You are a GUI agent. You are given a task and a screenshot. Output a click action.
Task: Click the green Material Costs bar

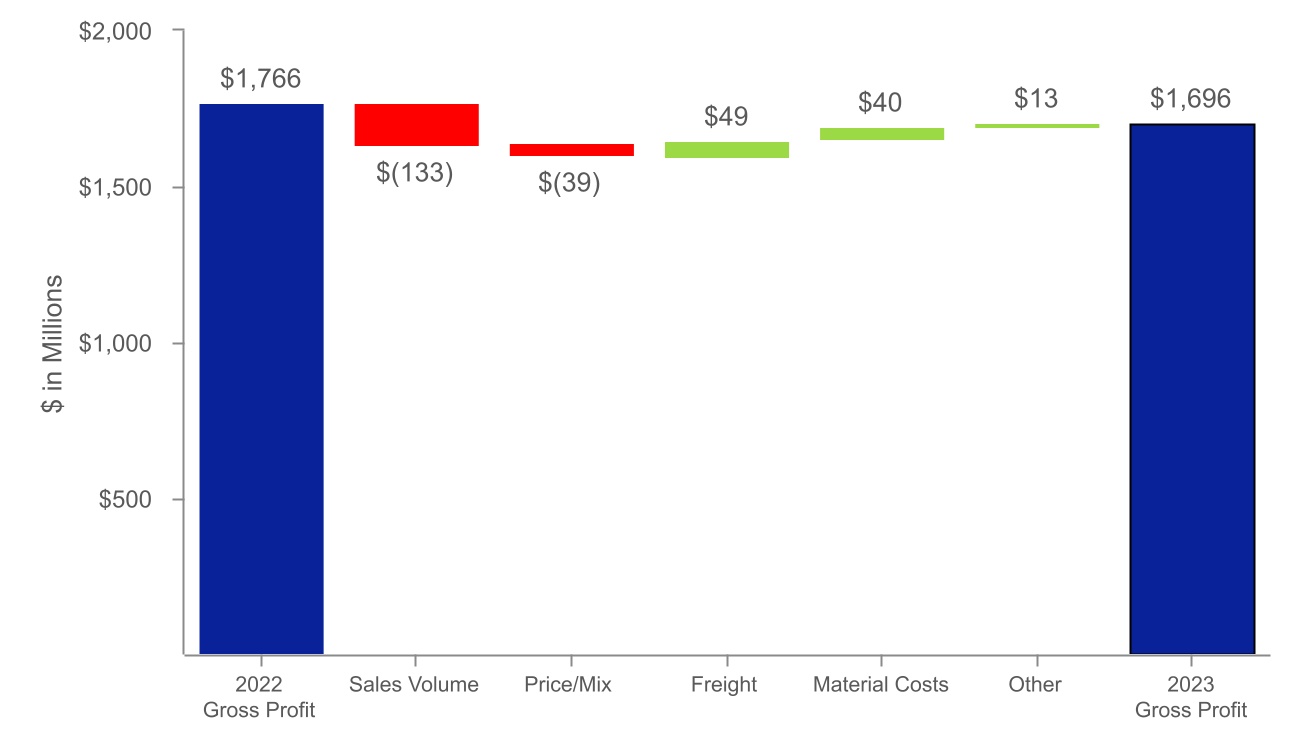tap(882, 134)
